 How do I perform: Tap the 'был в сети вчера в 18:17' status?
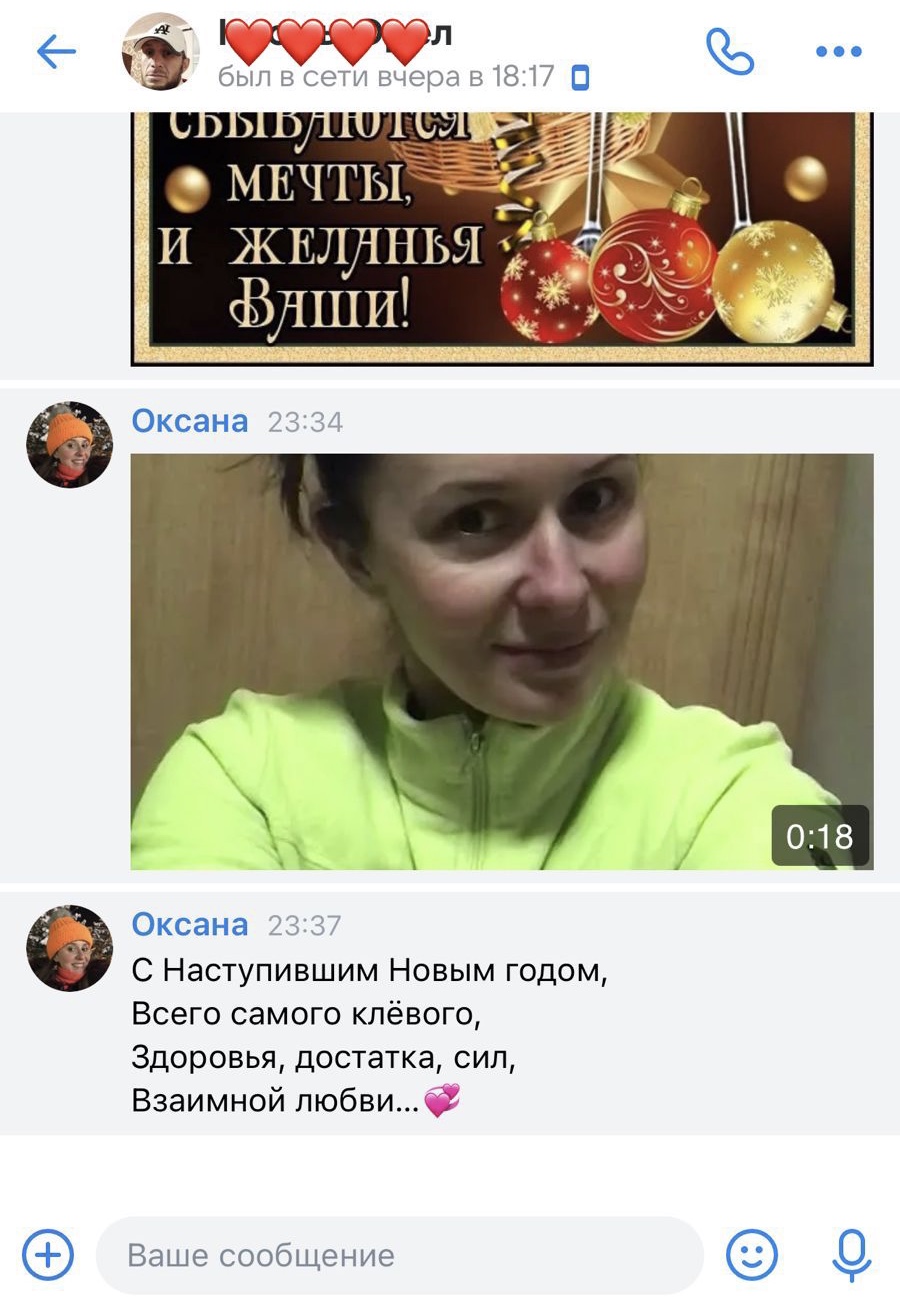click(x=386, y=77)
